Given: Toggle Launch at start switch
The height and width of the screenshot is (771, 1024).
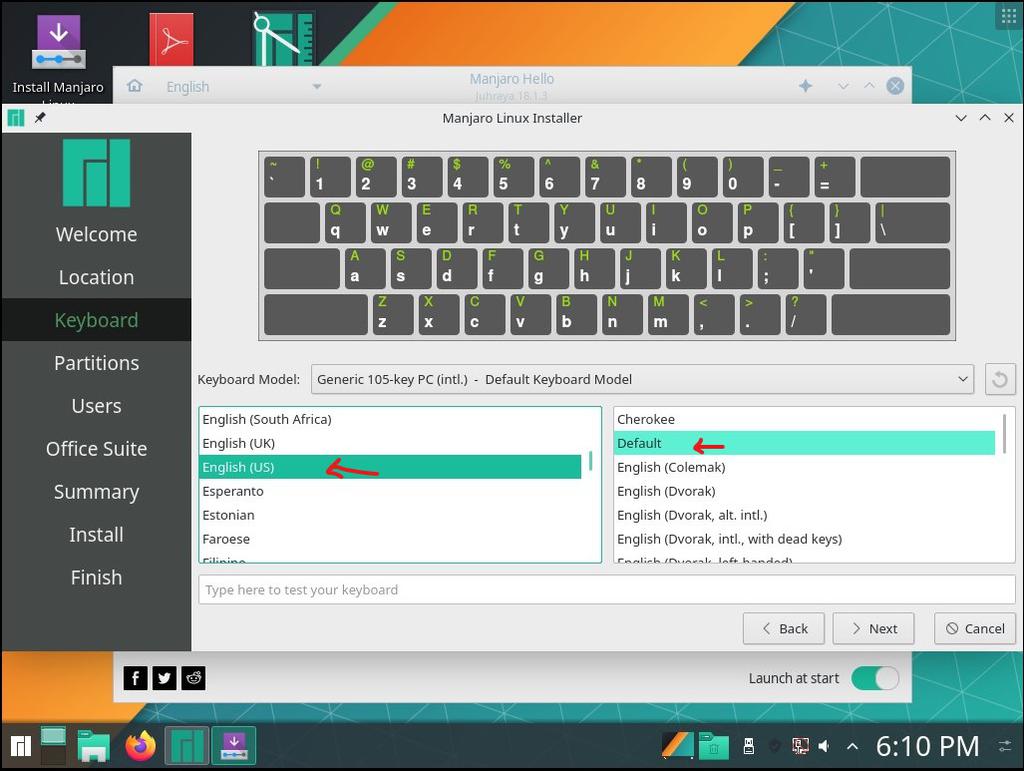Looking at the screenshot, I should pos(875,678).
